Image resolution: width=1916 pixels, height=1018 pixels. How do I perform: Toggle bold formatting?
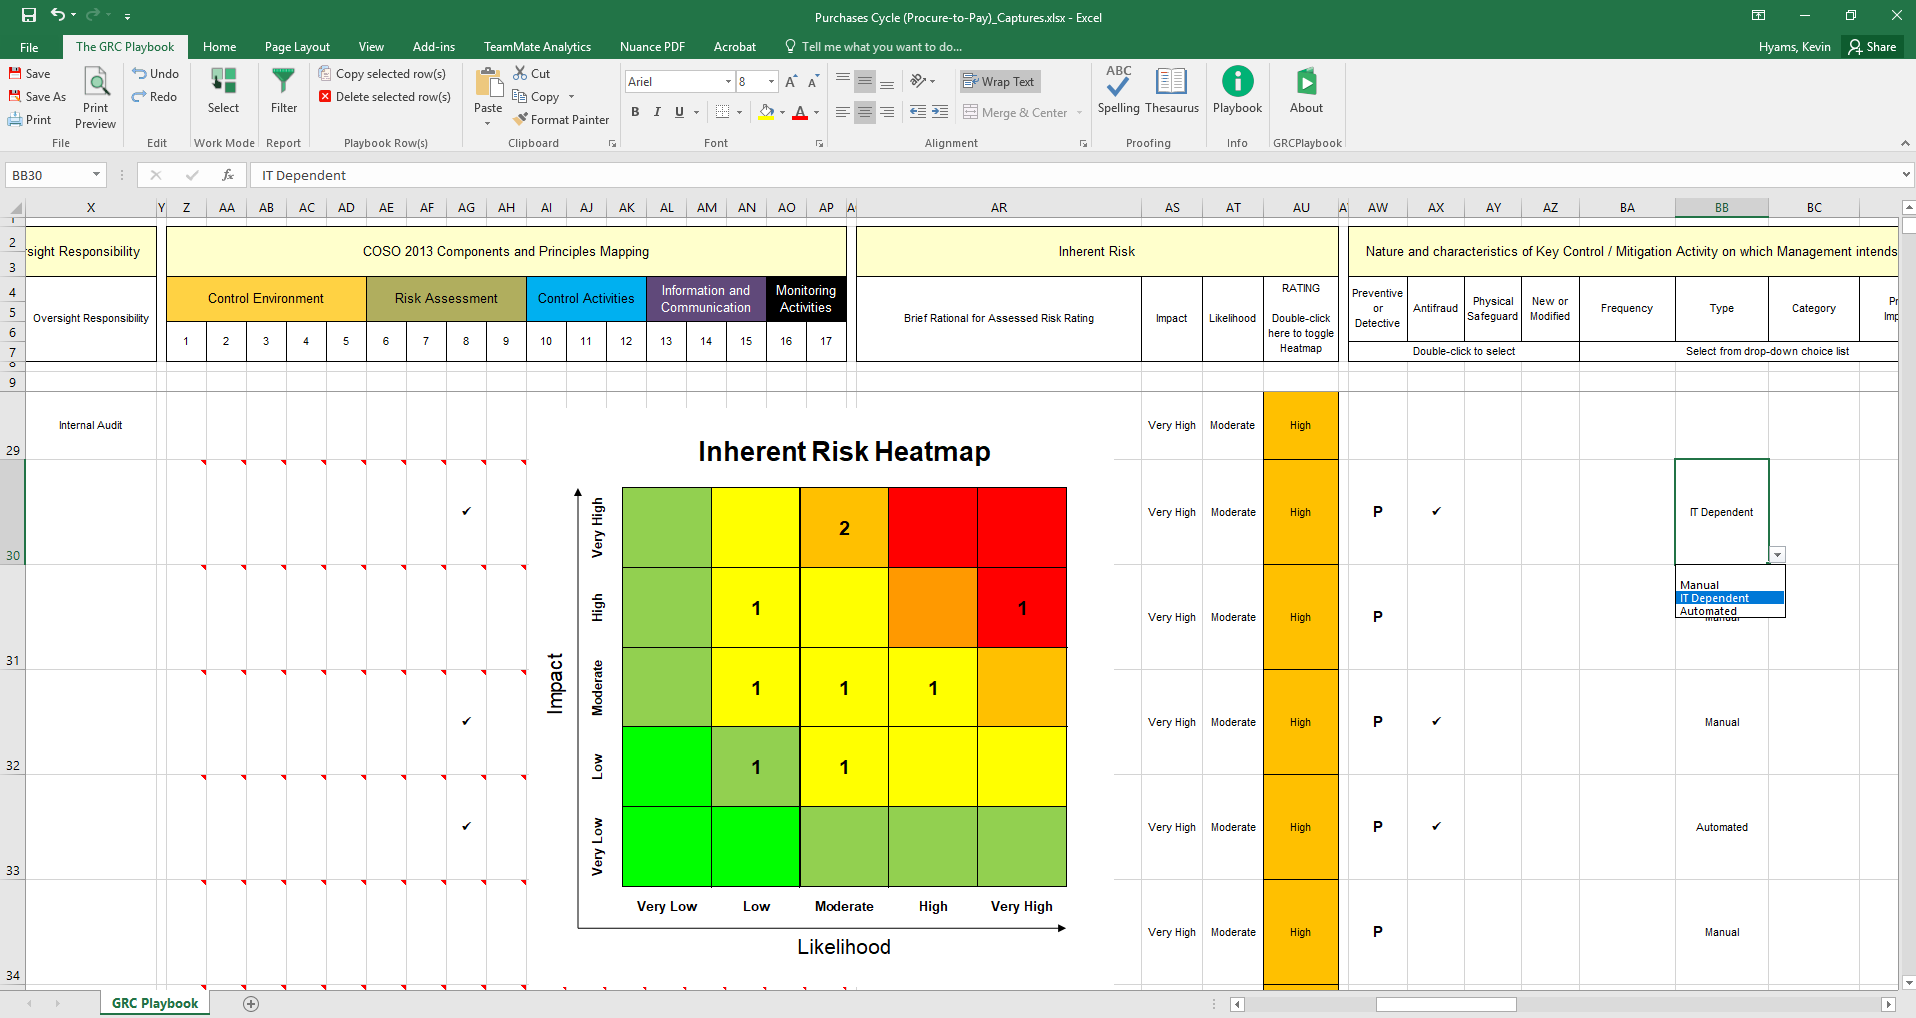[635, 112]
